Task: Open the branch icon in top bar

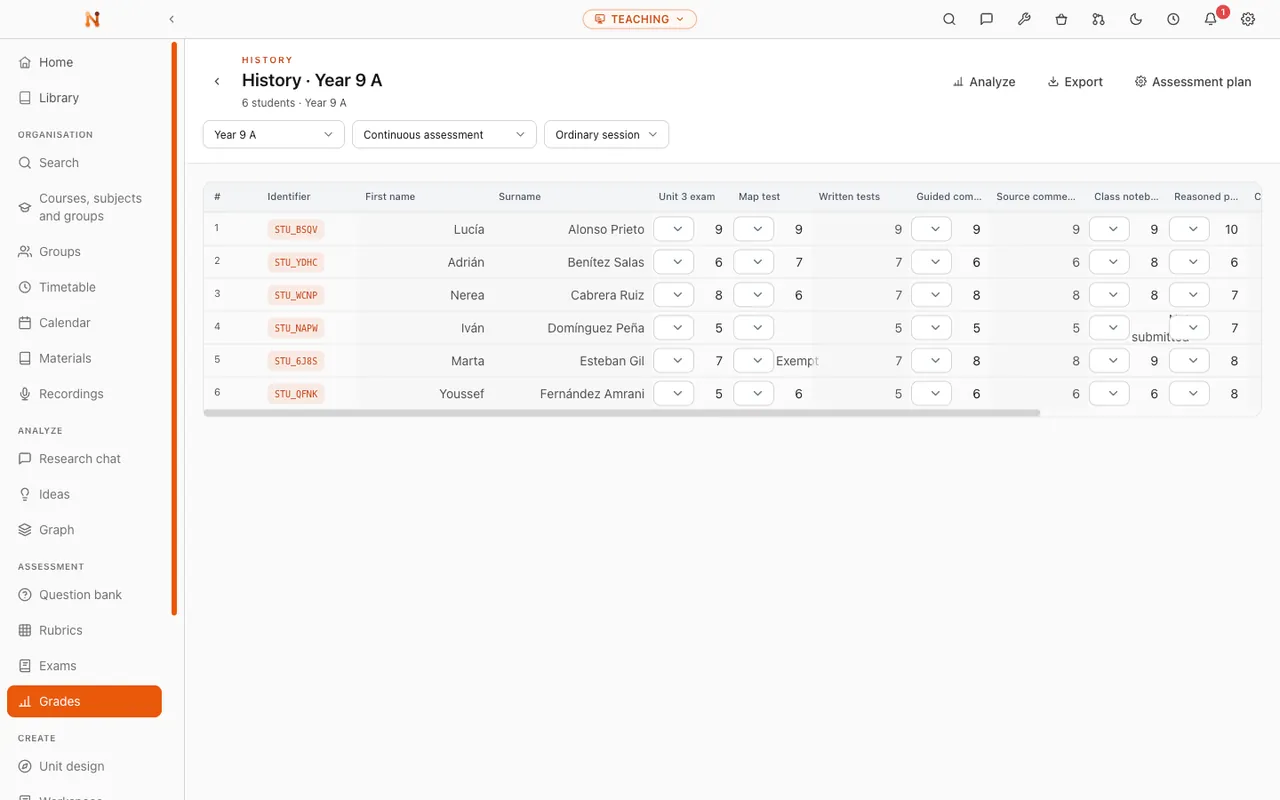Action: [x=1099, y=19]
